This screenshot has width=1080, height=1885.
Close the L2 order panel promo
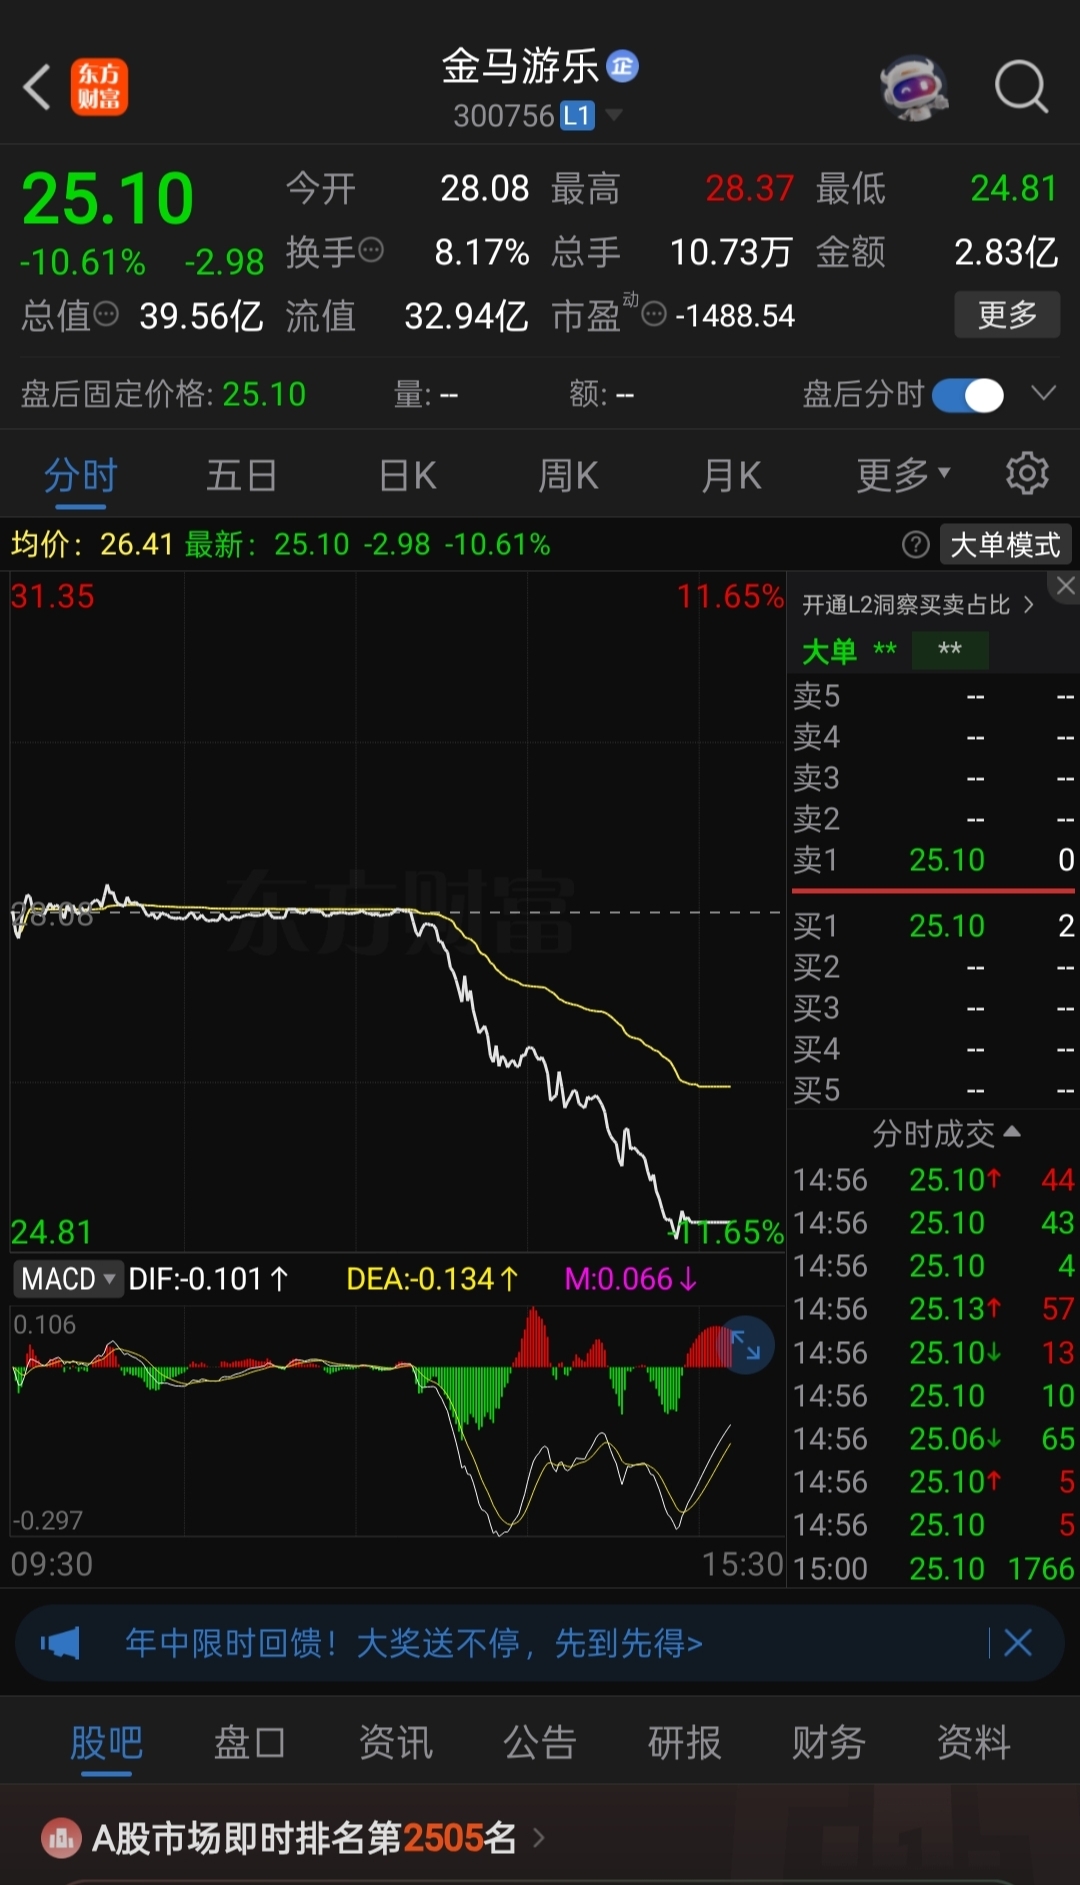(1066, 586)
